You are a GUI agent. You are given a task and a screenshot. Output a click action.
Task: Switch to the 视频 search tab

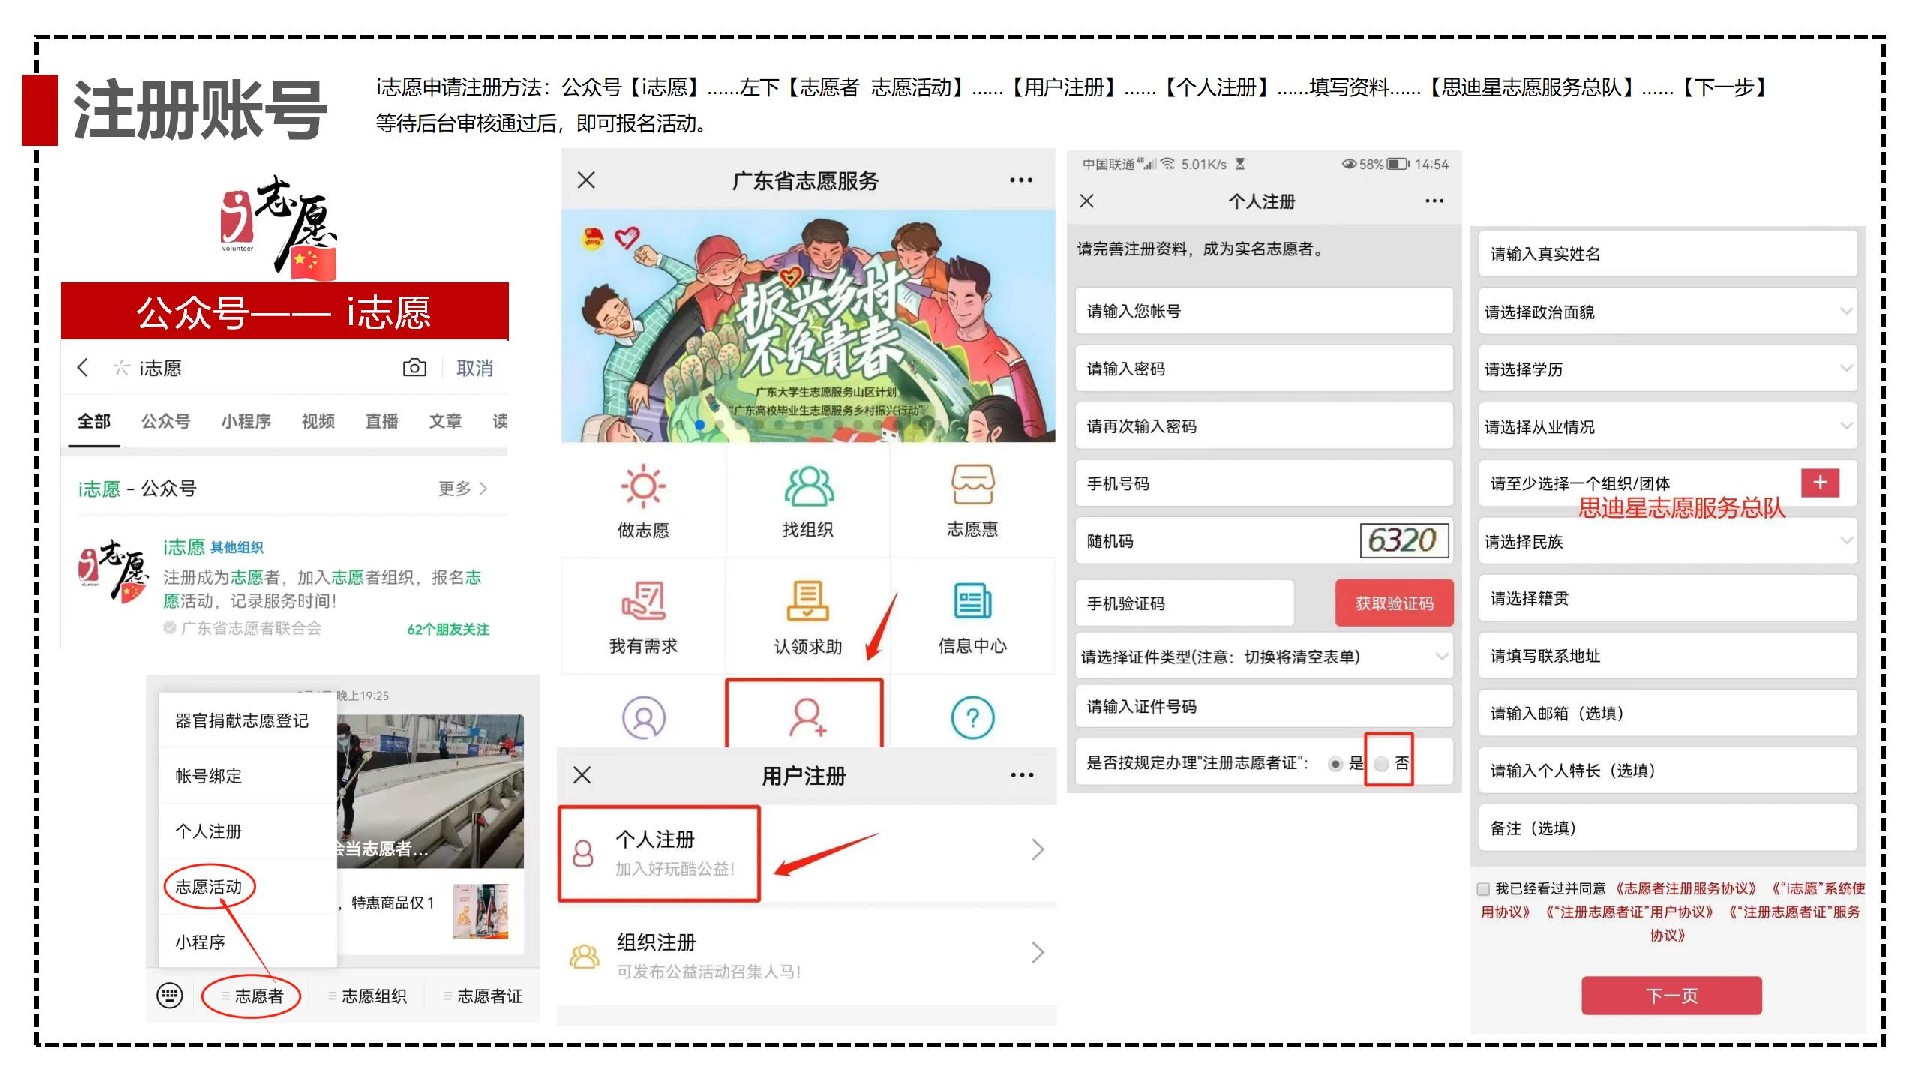(318, 422)
